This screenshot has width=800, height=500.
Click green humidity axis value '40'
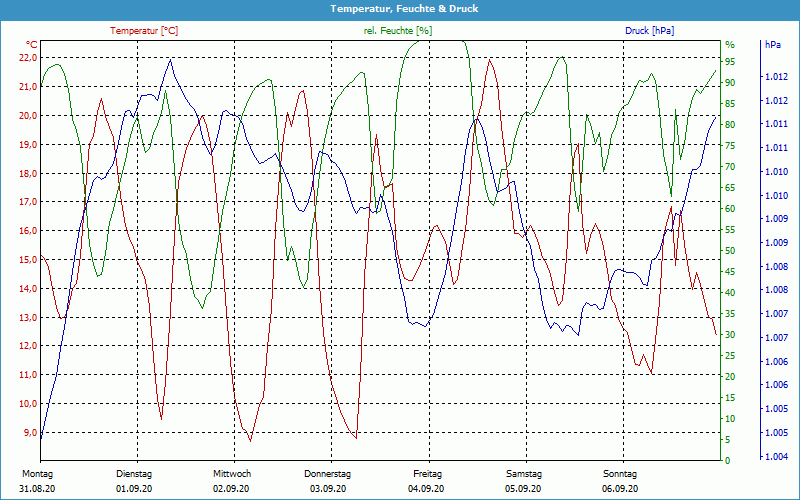730,292
